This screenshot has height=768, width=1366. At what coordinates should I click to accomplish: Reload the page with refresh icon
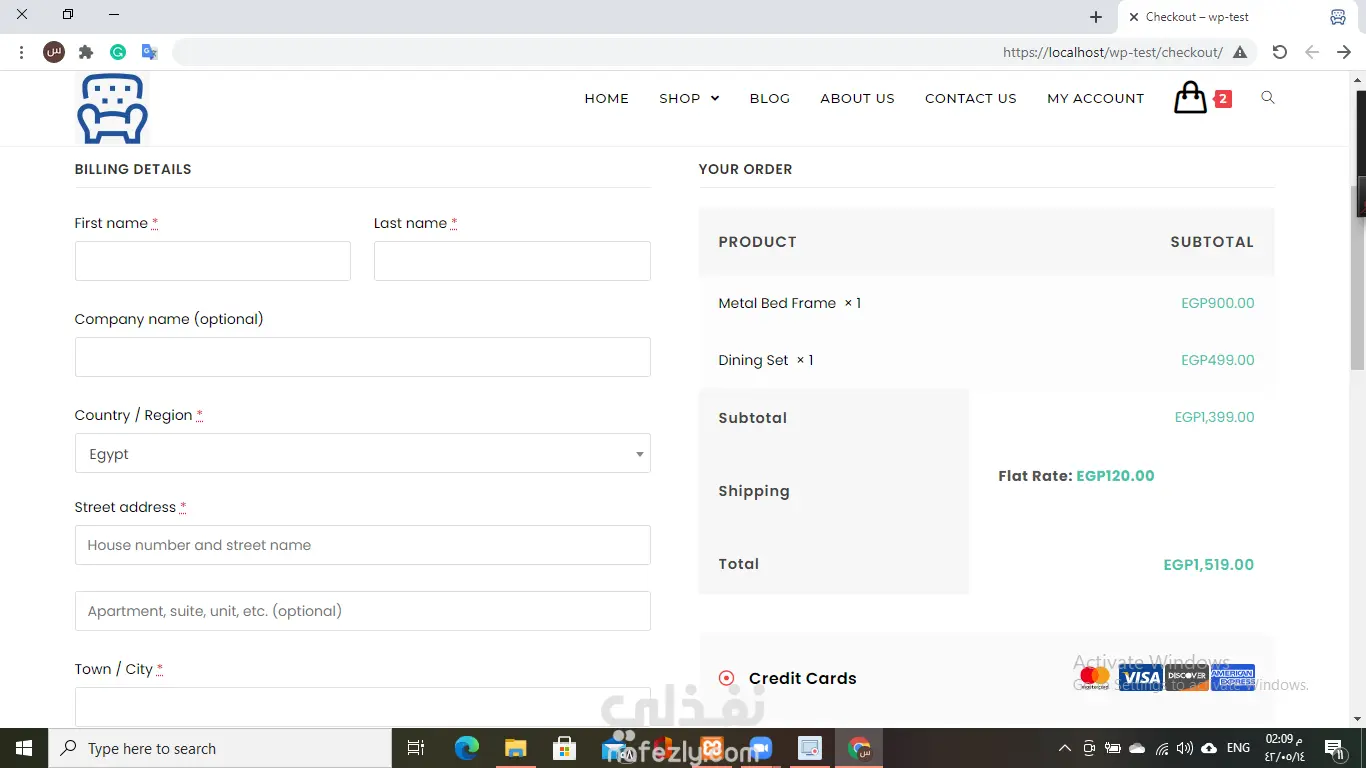click(1280, 52)
